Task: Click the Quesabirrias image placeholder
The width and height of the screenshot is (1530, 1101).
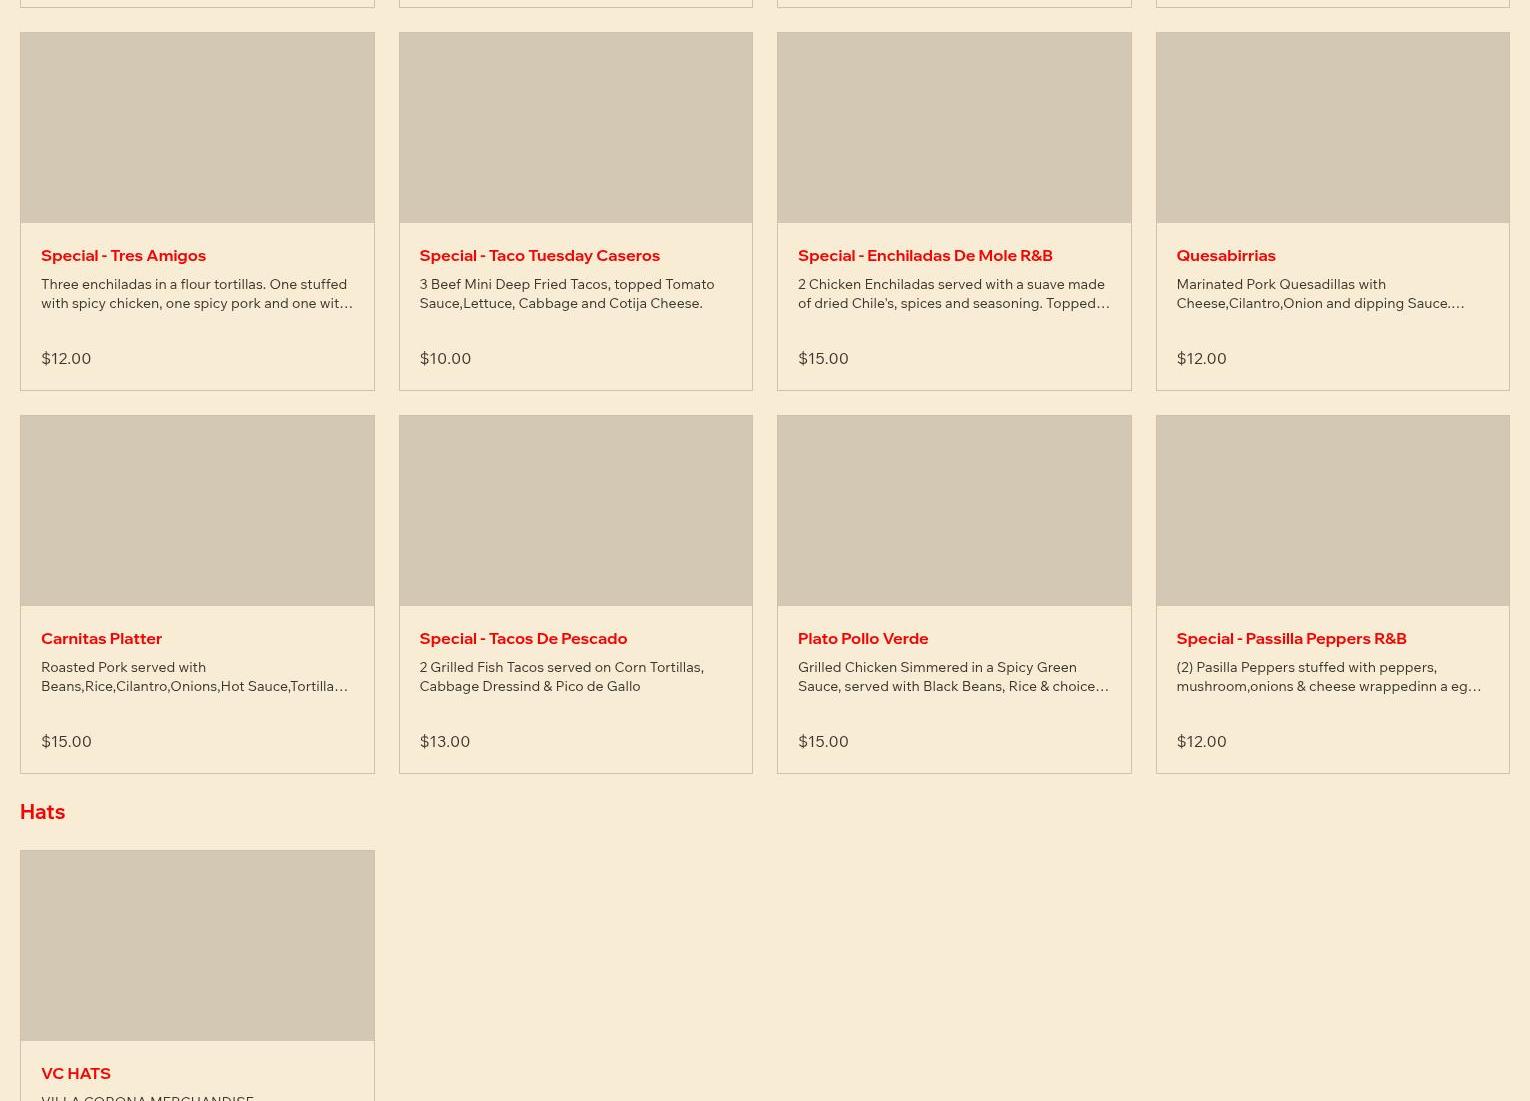Action: (x=1332, y=127)
